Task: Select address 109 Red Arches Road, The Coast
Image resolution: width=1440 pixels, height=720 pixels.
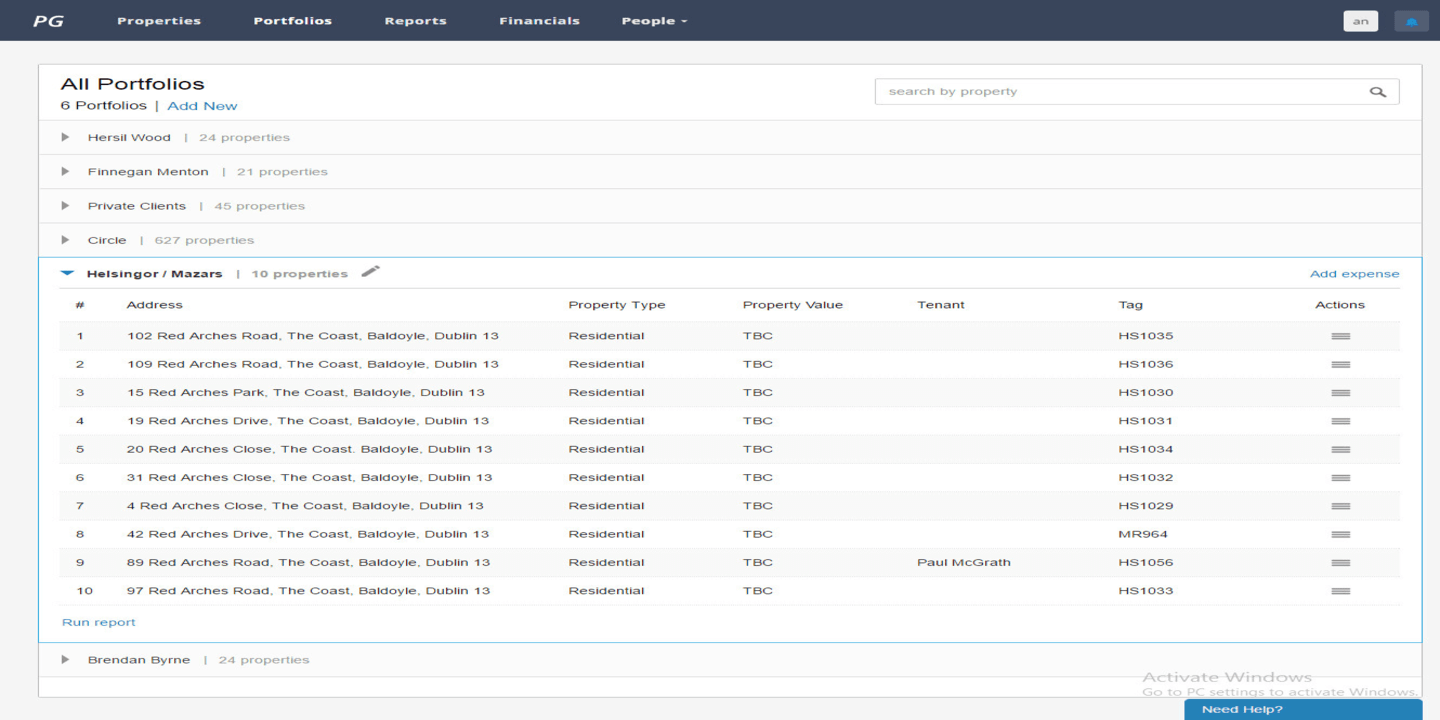Action: (313, 364)
